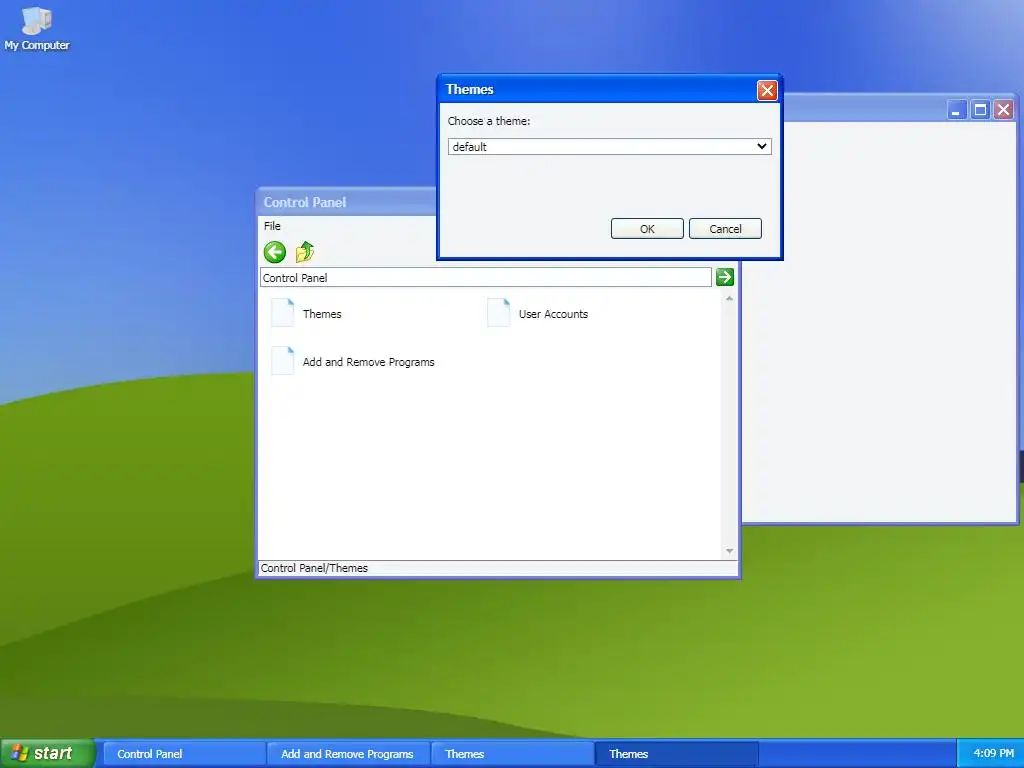This screenshot has height=768, width=1024.
Task: Click the 'Choose a theme:' label
Action: click(x=489, y=121)
